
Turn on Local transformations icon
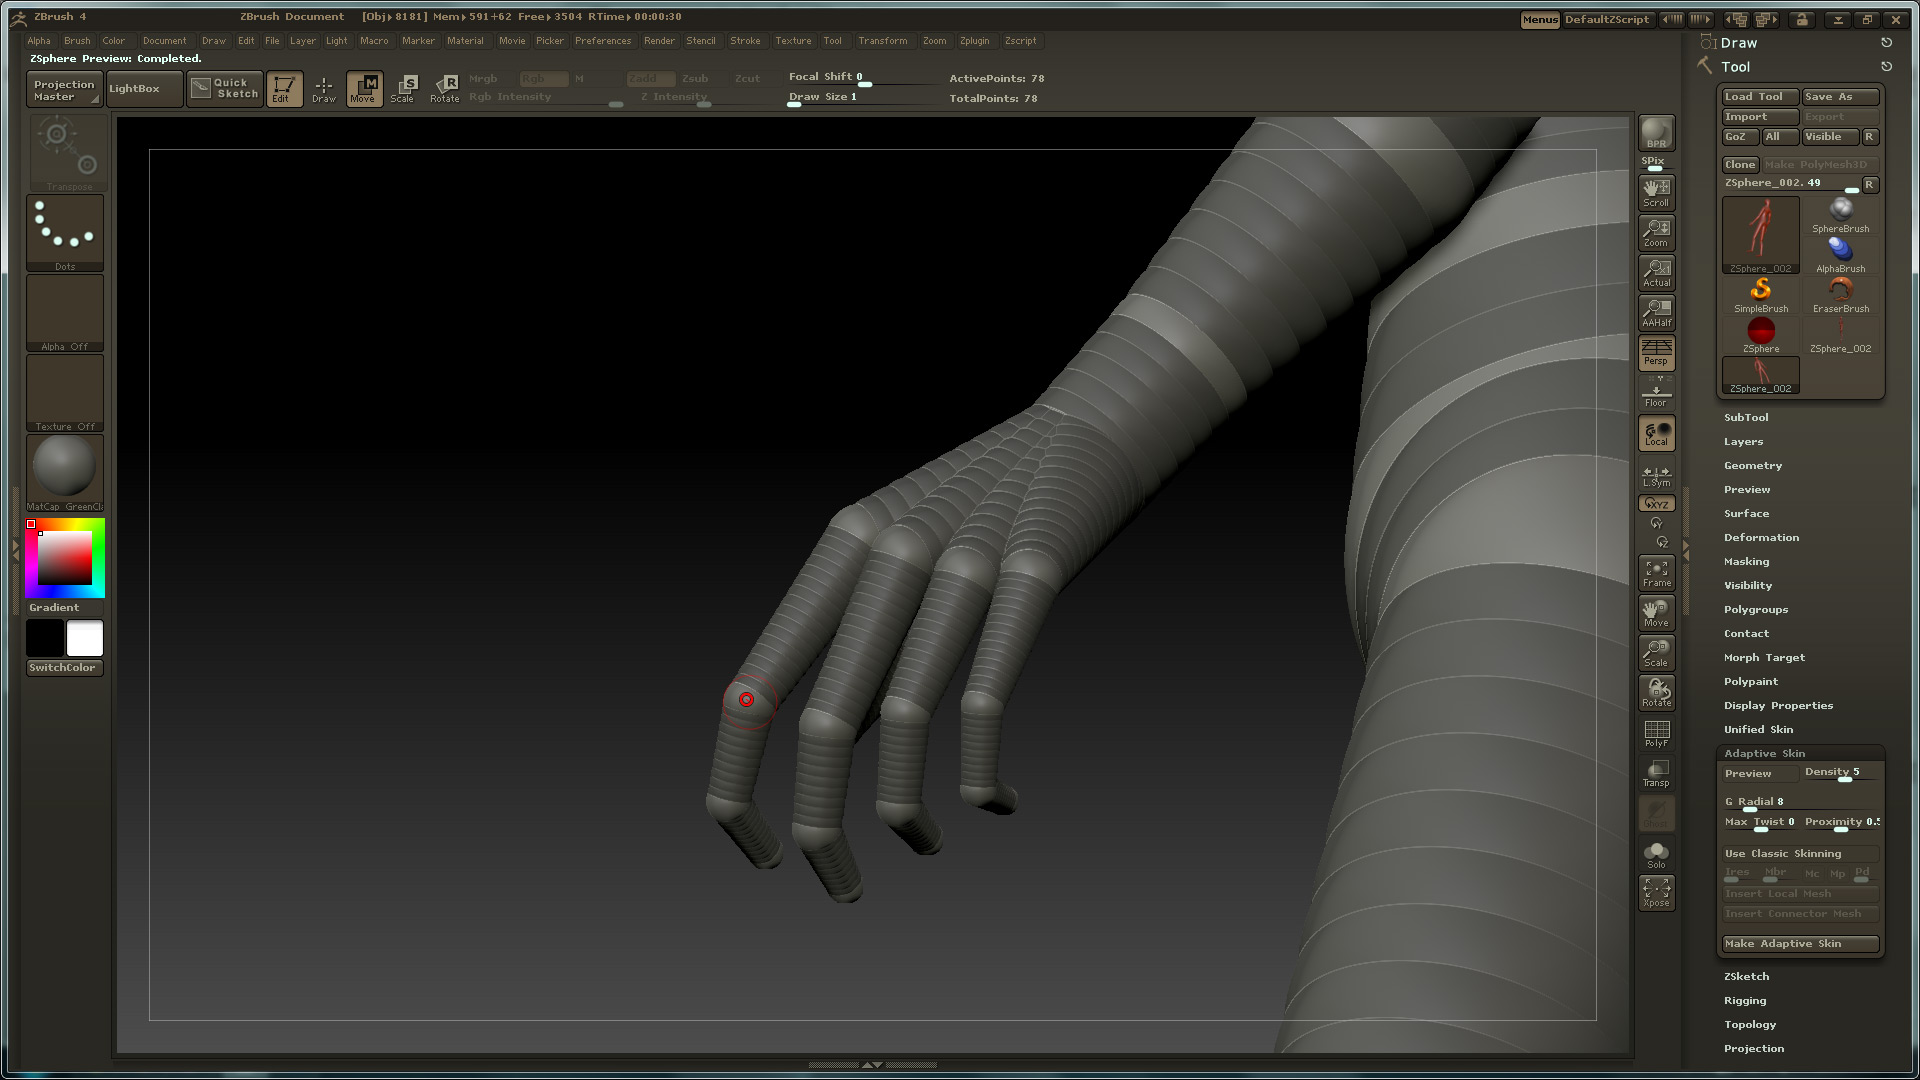tap(1656, 432)
